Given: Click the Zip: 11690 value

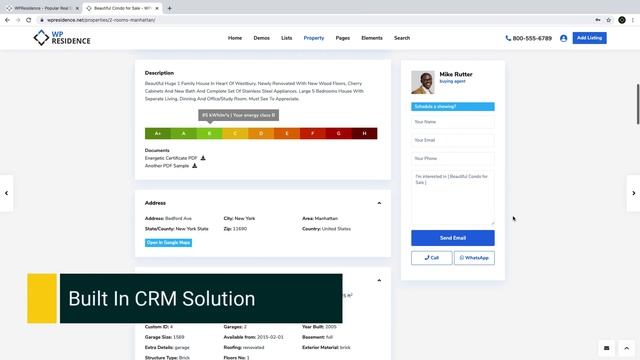Looking at the screenshot, I should pyautogui.click(x=240, y=229).
